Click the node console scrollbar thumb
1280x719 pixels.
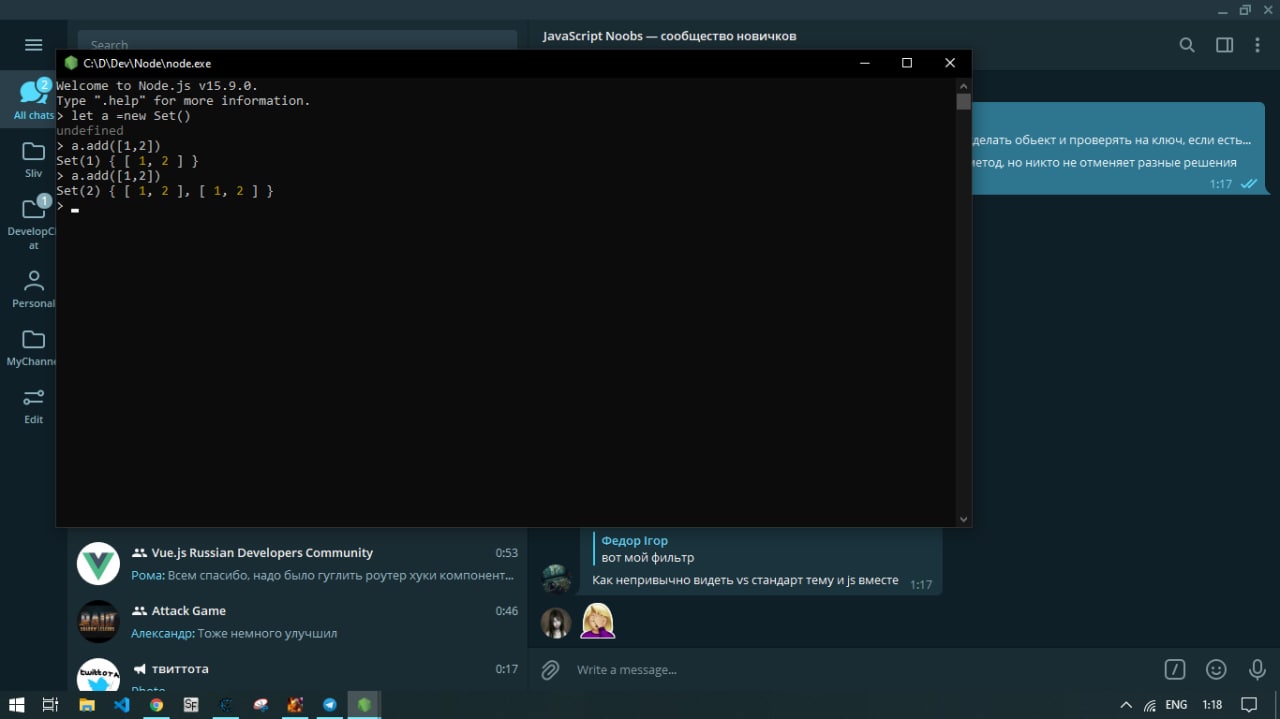[x=963, y=102]
